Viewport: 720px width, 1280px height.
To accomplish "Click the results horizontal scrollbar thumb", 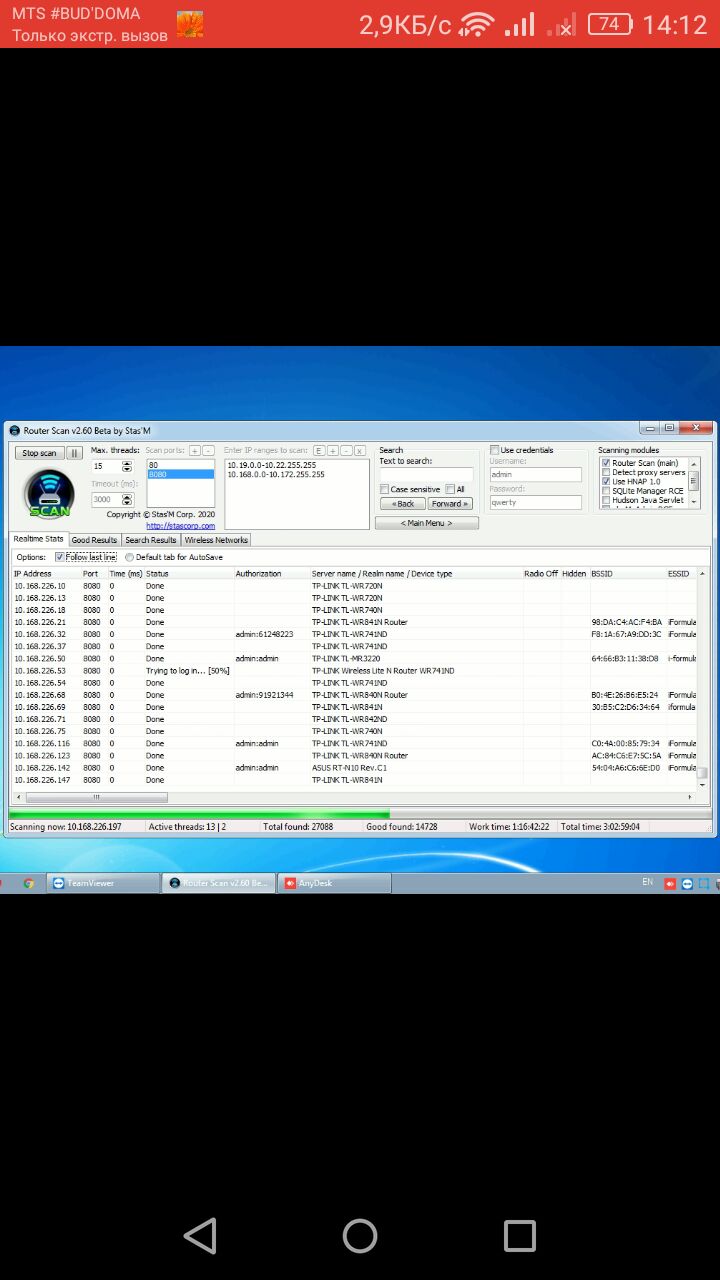I will tap(96, 798).
